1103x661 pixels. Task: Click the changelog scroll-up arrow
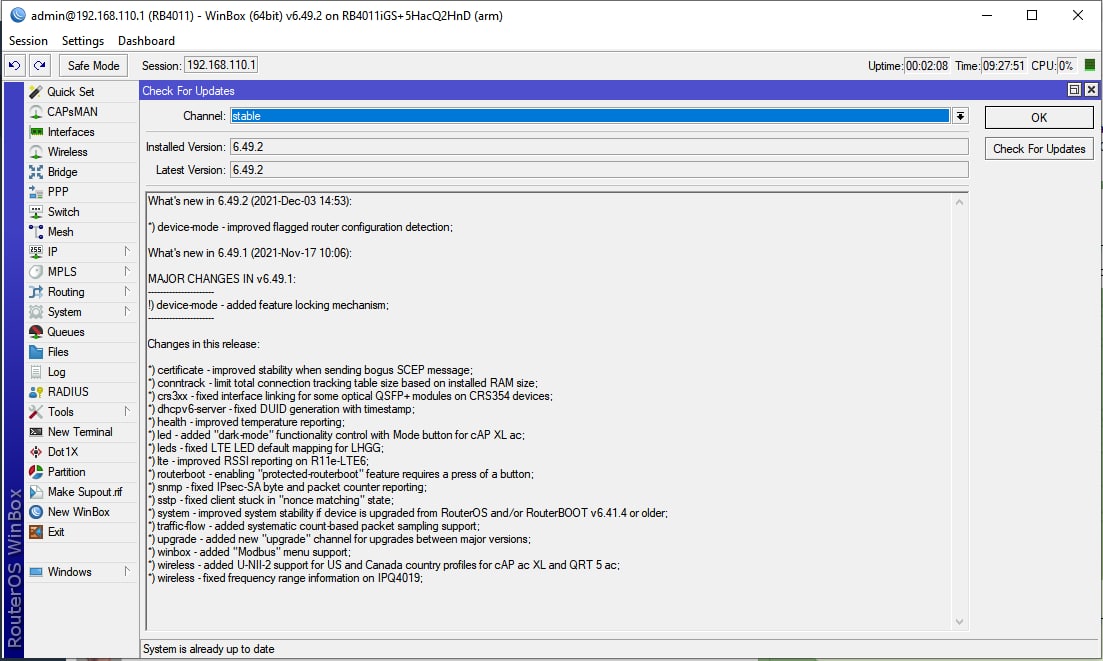pos(959,203)
